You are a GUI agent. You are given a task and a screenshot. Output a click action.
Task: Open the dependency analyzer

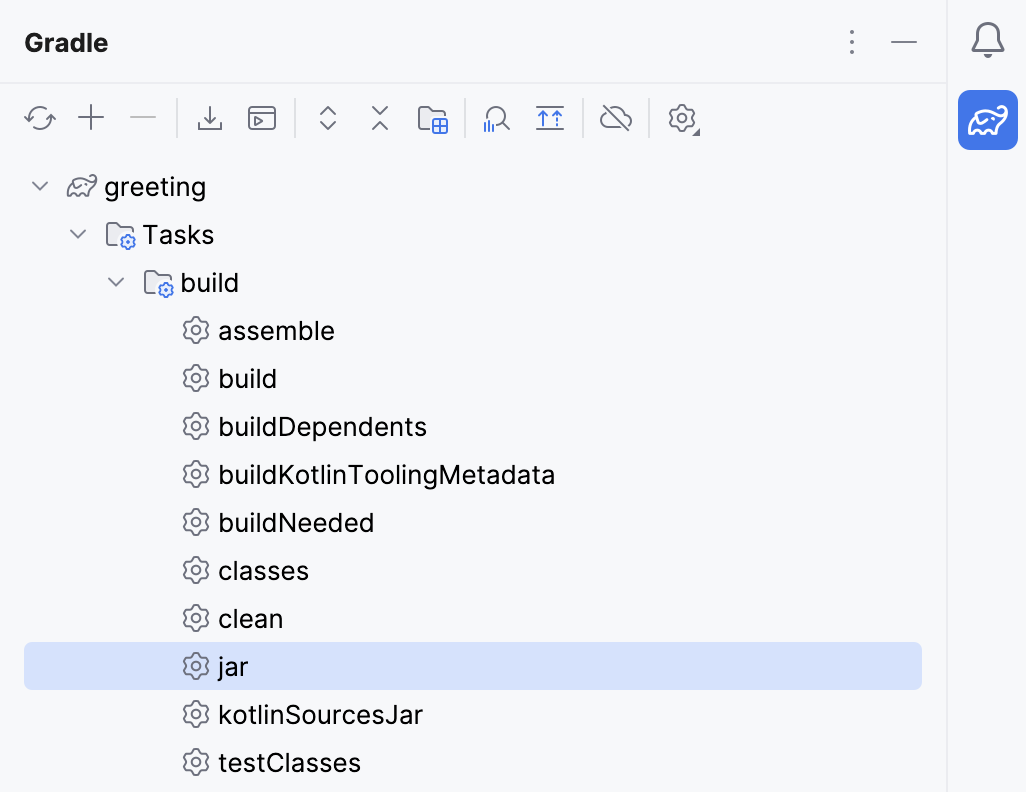coord(496,118)
